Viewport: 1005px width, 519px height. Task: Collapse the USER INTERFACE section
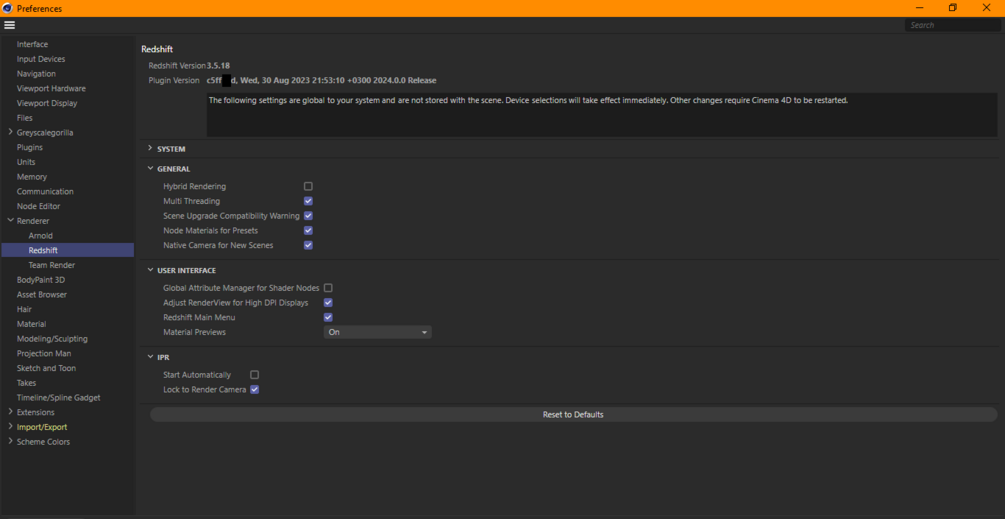click(150, 270)
